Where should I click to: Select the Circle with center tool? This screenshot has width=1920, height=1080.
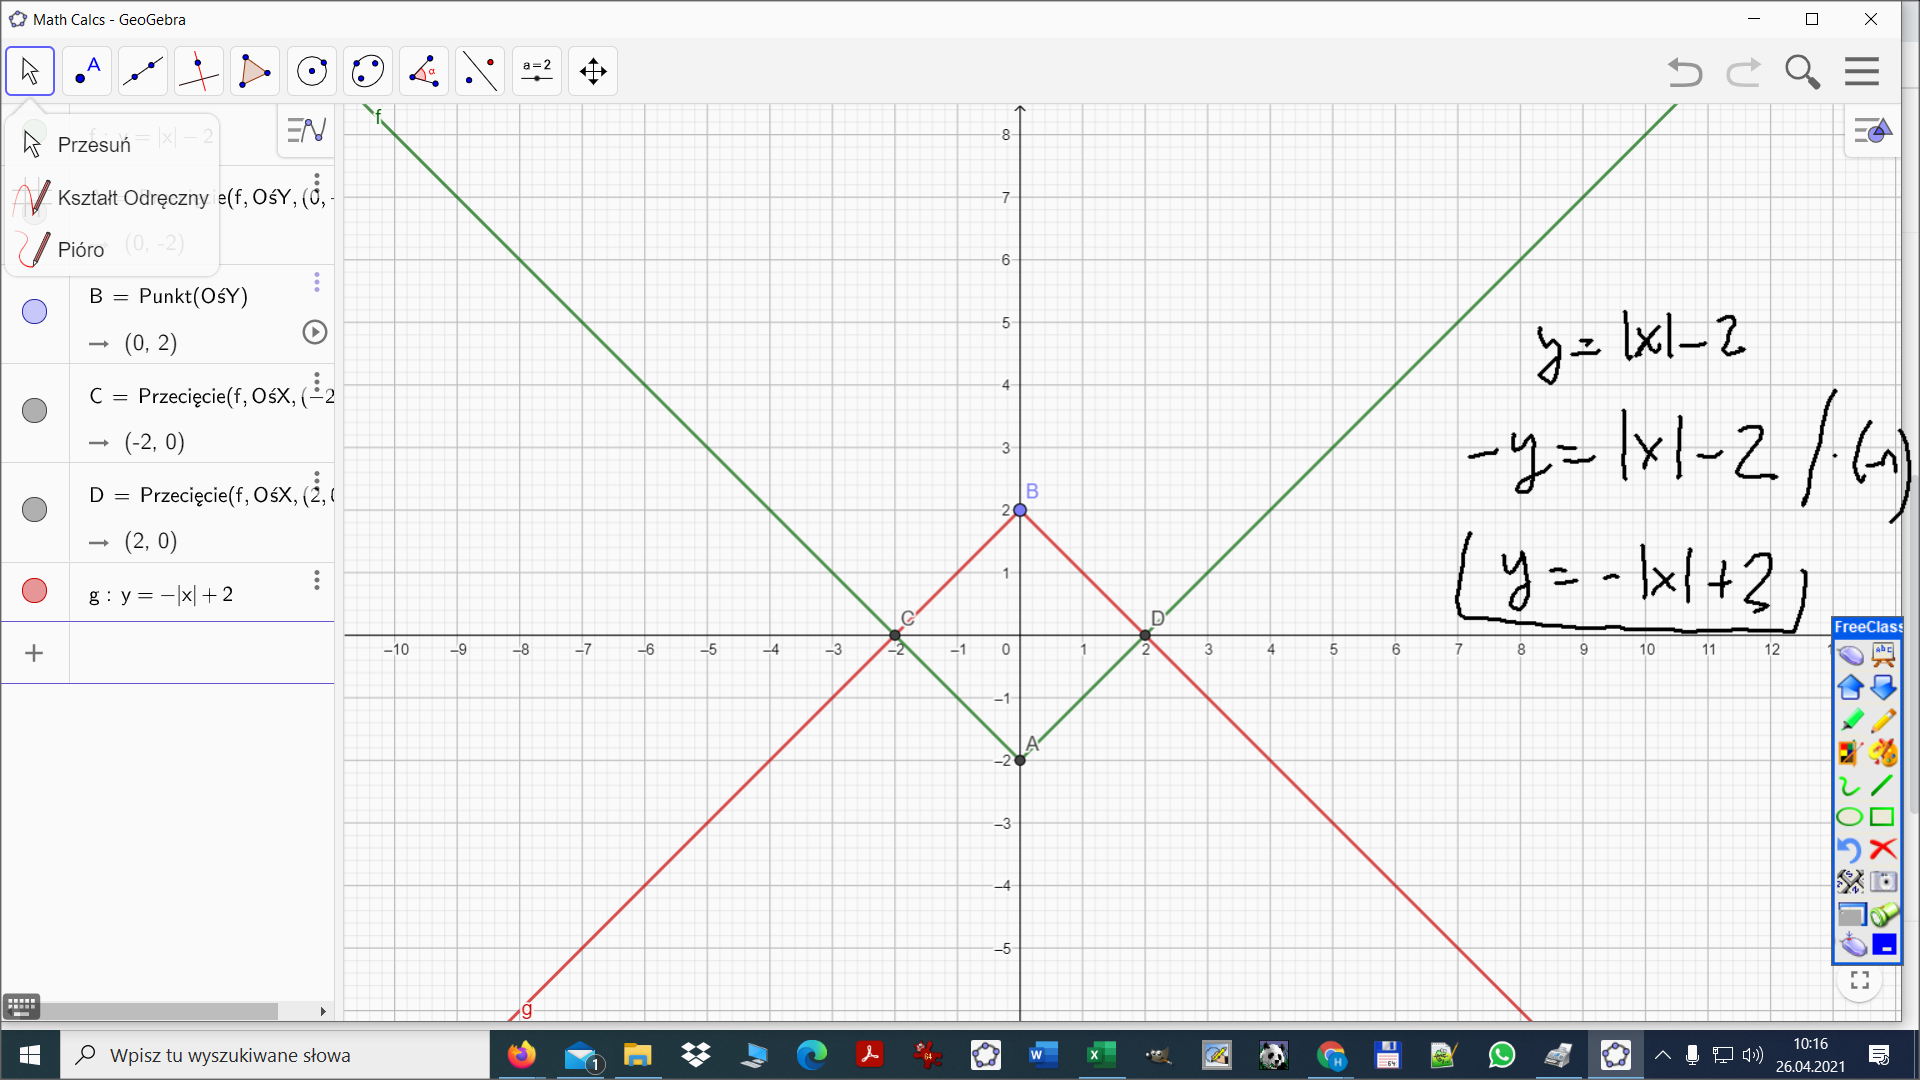coord(312,71)
